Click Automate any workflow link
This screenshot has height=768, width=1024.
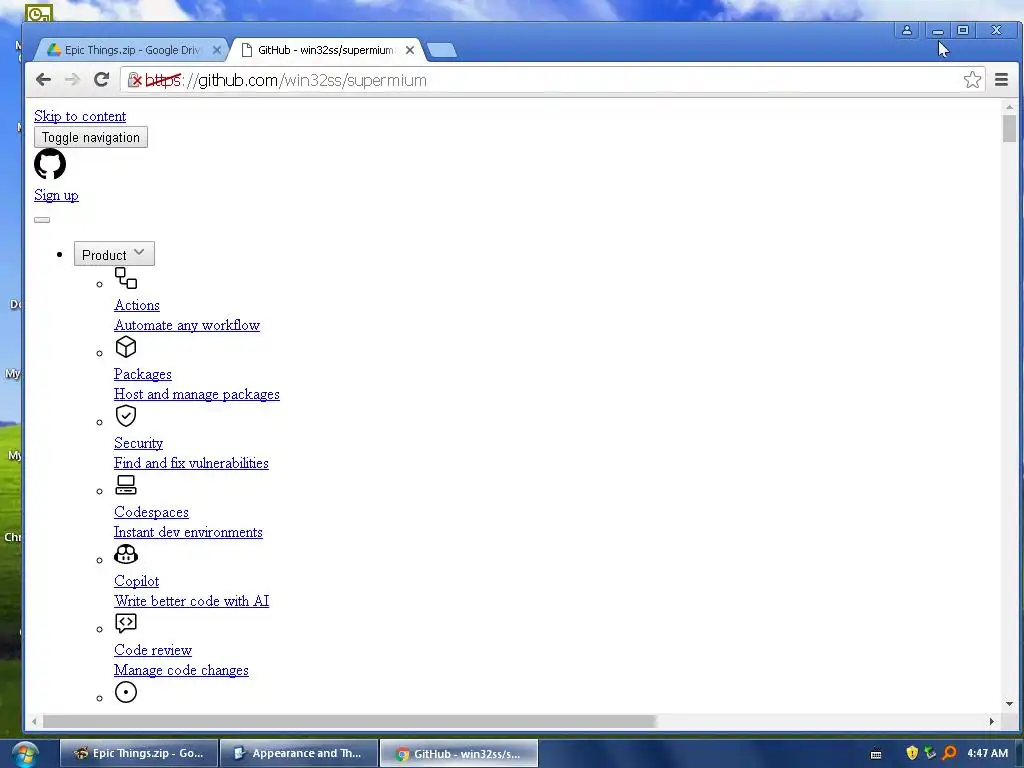[187, 325]
